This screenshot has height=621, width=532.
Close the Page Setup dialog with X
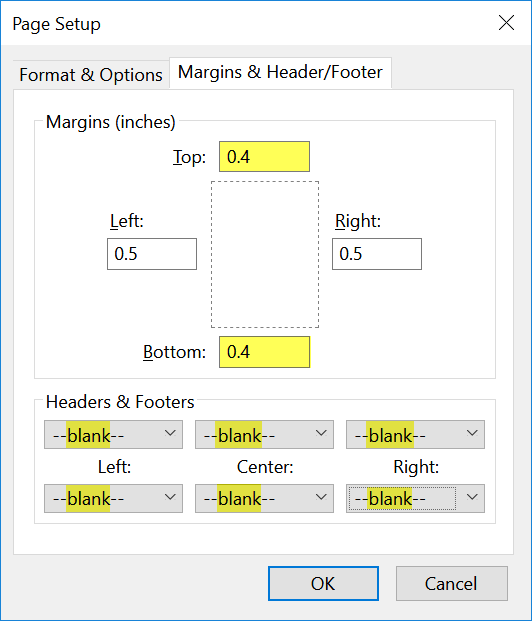pyautogui.click(x=506, y=23)
